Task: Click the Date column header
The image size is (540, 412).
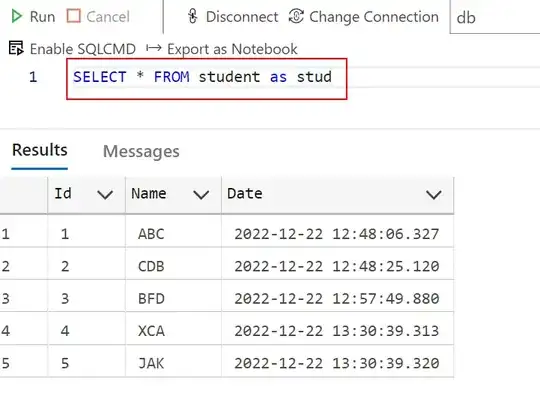Action: tap(338, 194)
